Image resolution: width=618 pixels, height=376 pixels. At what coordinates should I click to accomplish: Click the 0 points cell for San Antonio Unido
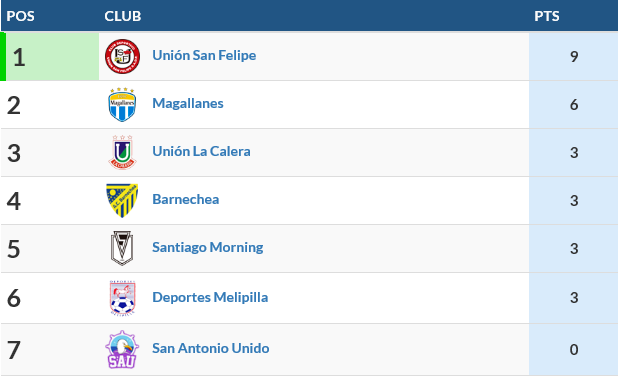coord(573,350)
